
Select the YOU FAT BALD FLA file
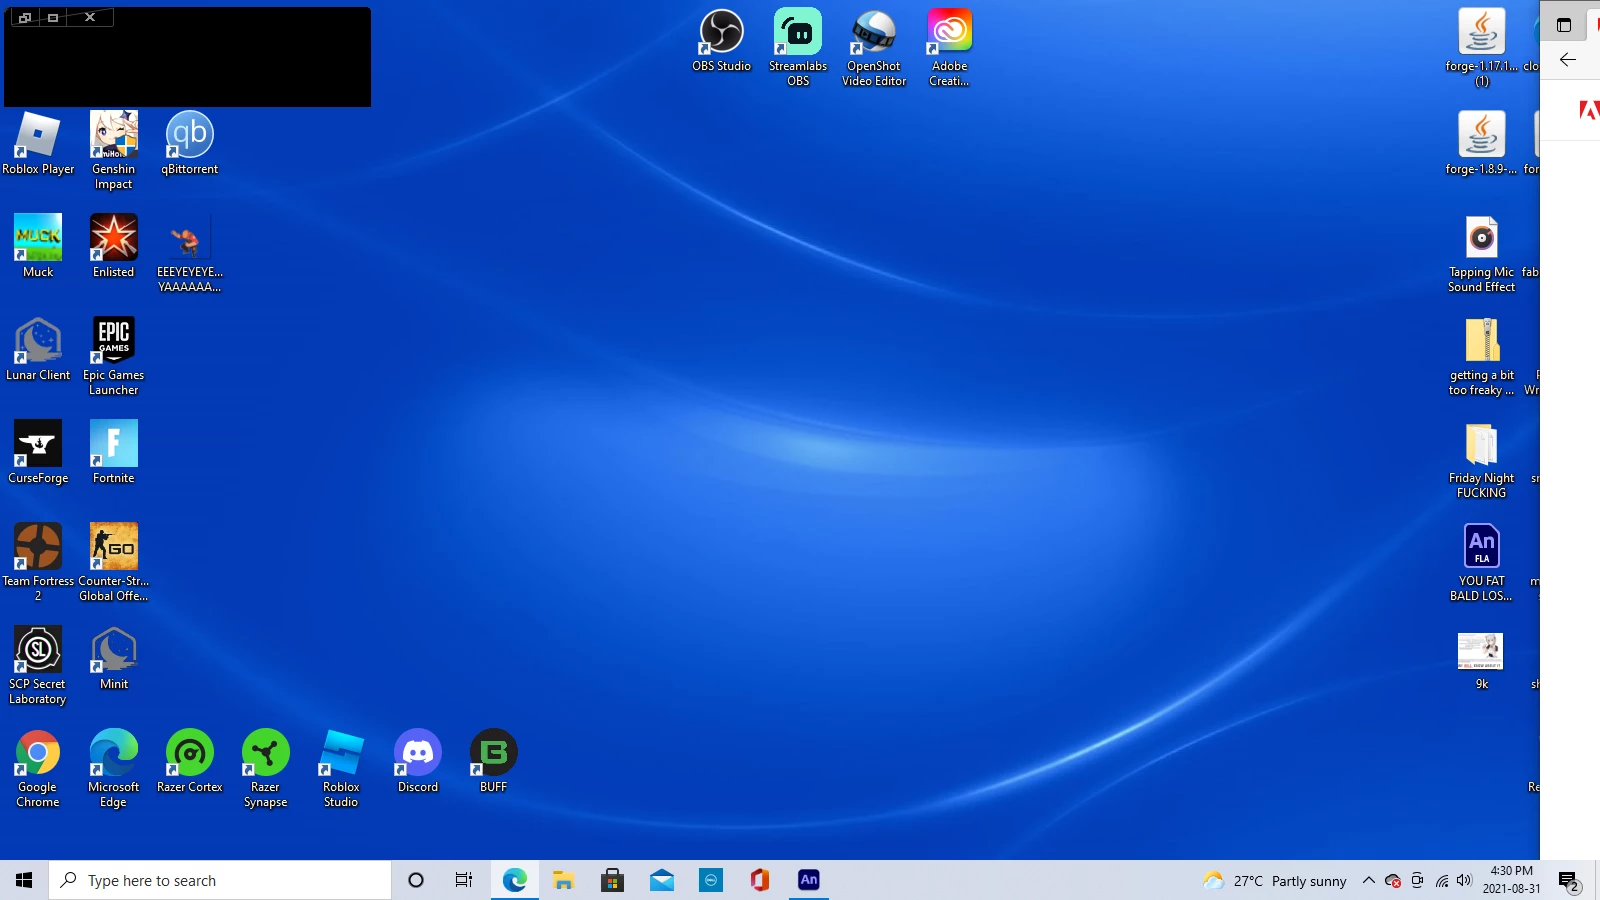(1481, 562)
